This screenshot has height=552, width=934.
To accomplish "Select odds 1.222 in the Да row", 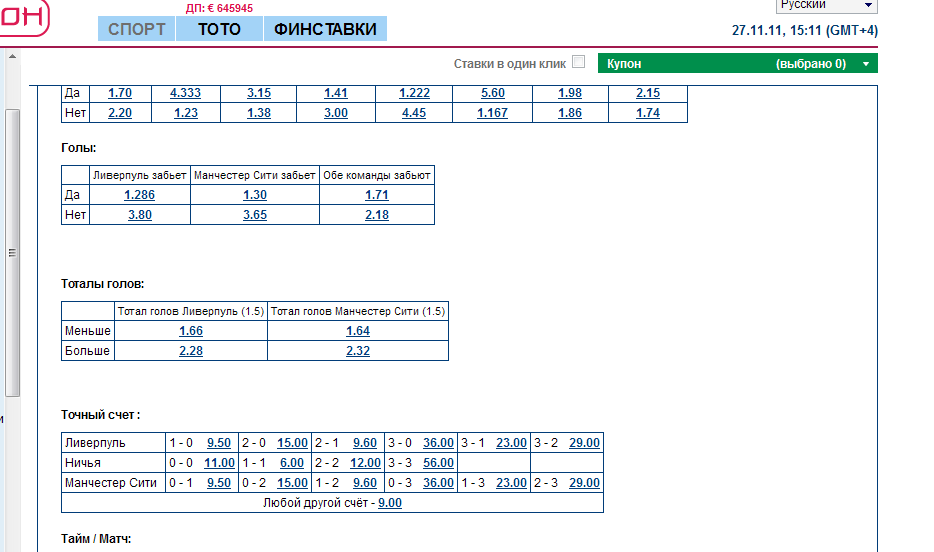I will (414, 93).
